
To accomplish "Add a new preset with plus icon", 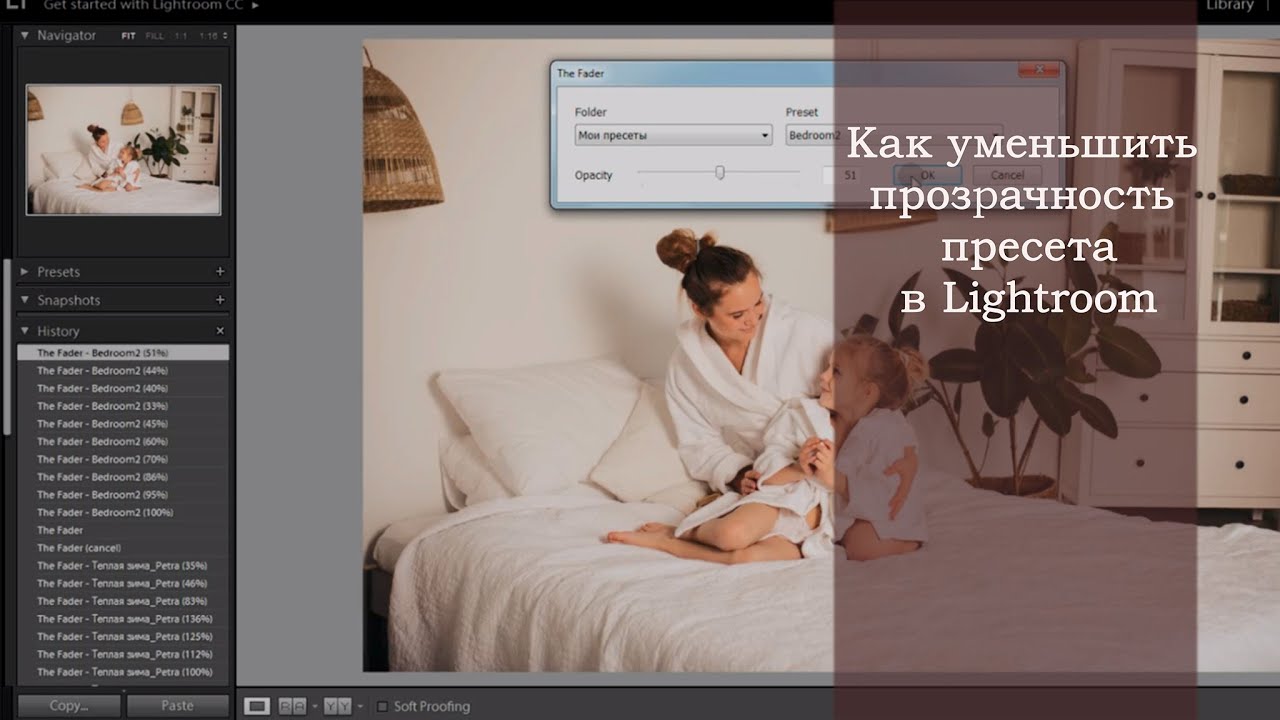I will pyautogui.click(x=220, y=272).
